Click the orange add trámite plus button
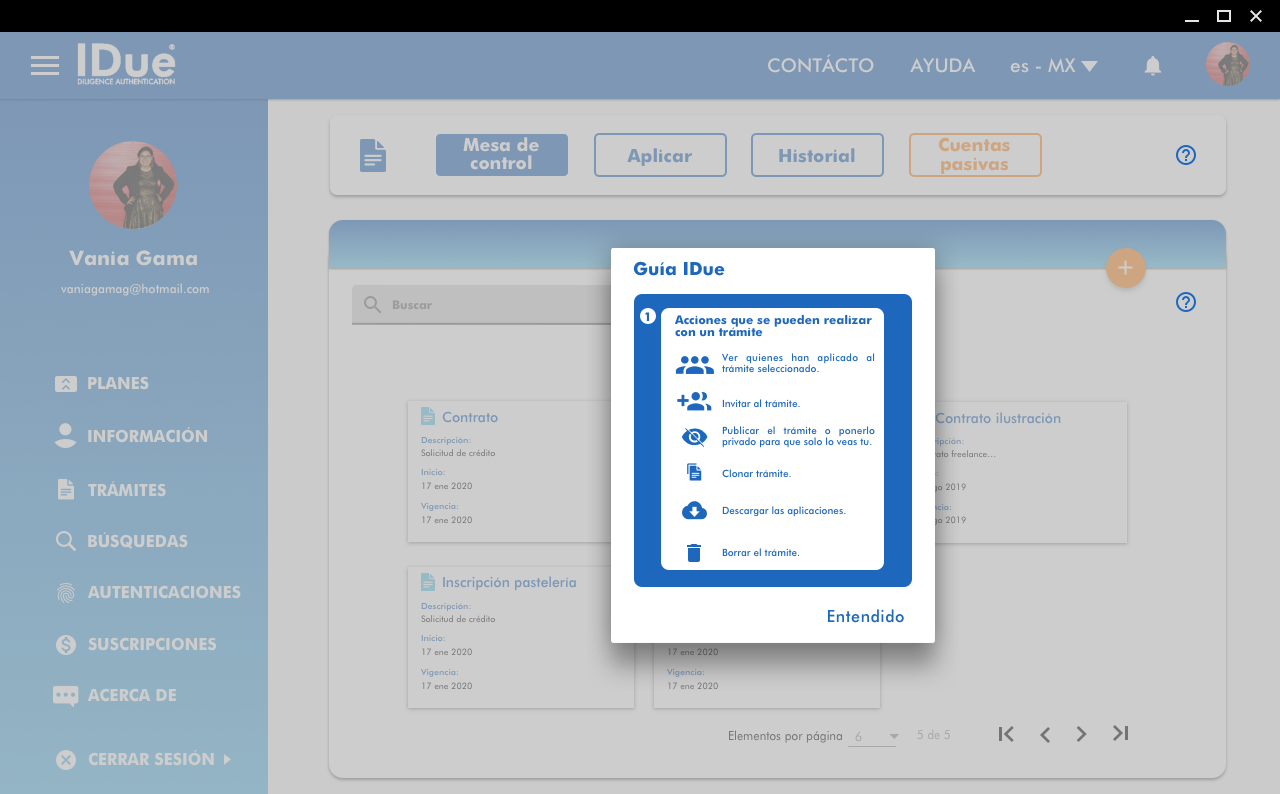Screen dimensions: 1280x794 click(x=1125, y=268)
